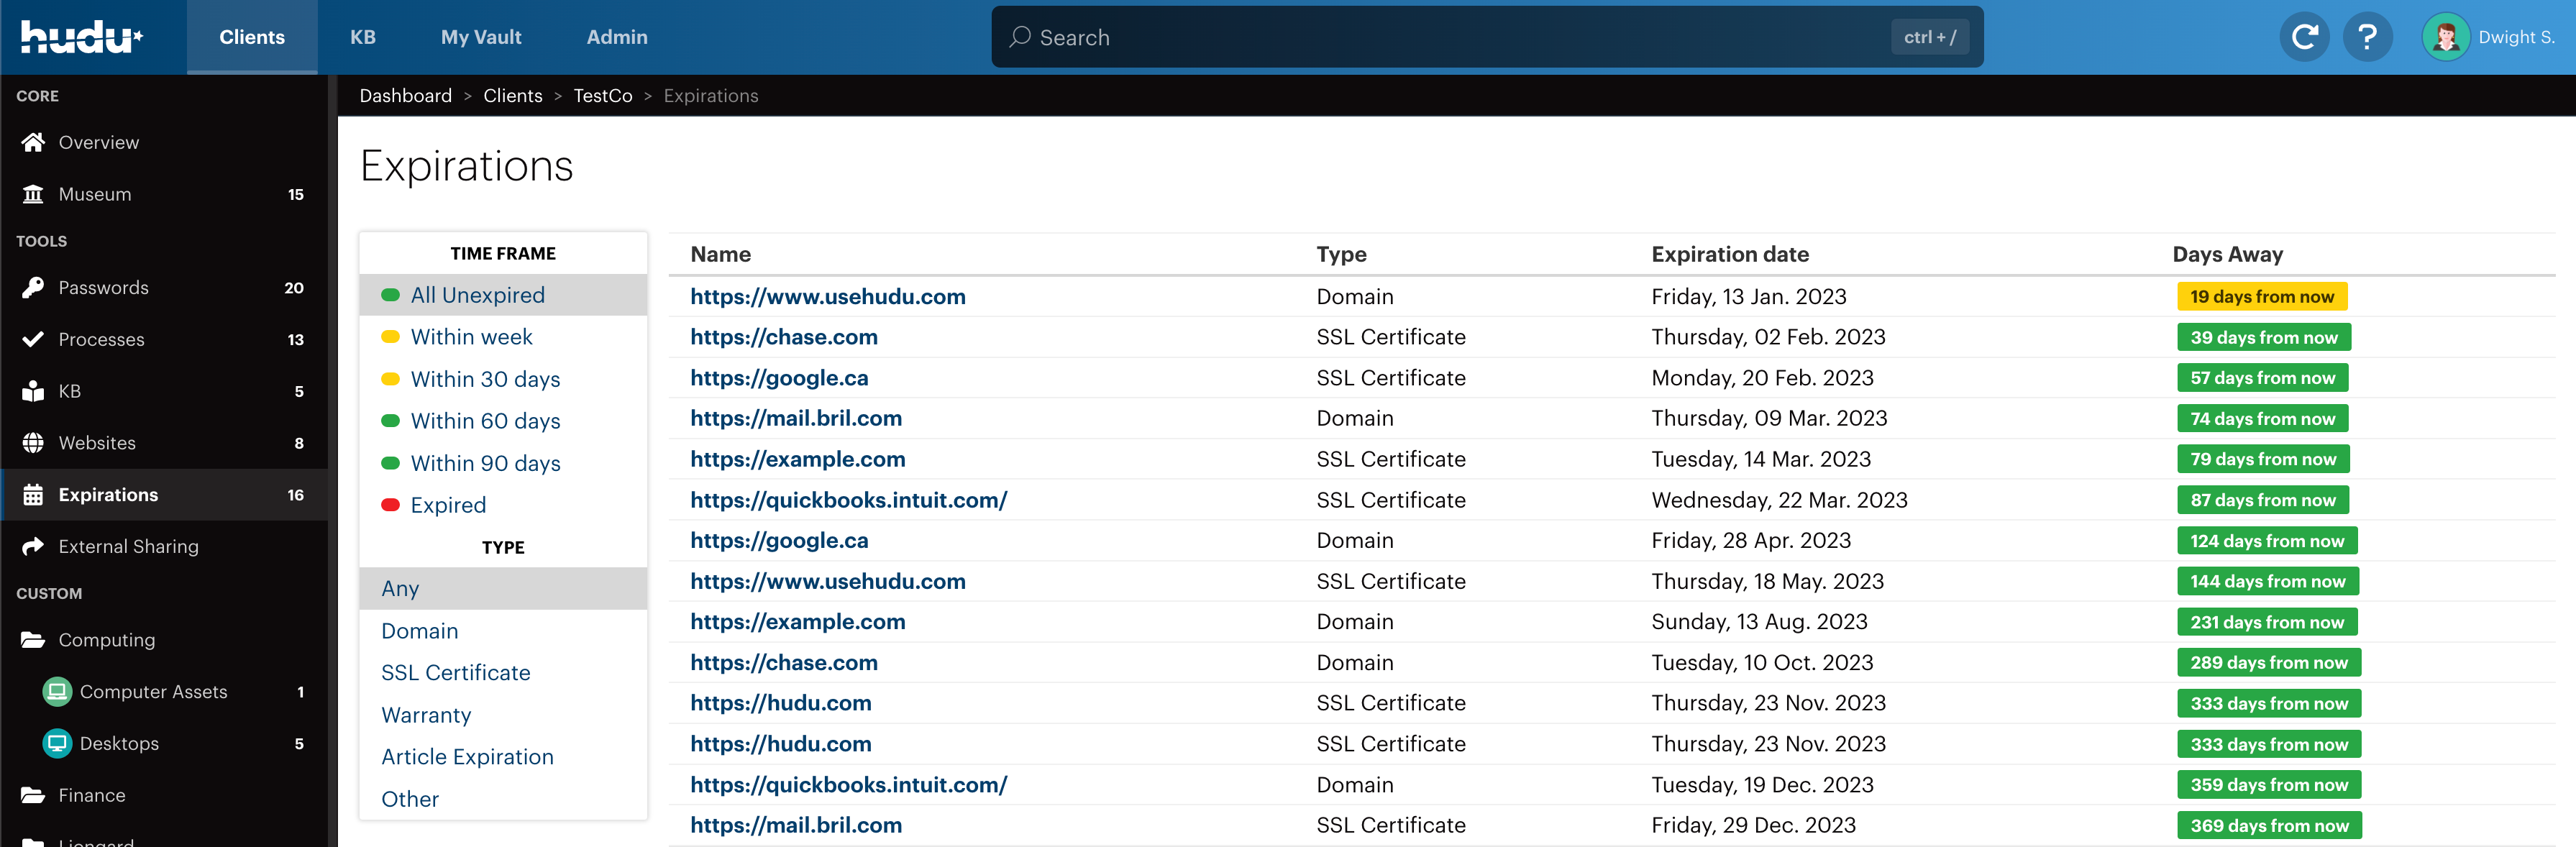Viewport: 2576px width, 847px height.
Task: Click the Websites globe icon
Action: point(33,443)
